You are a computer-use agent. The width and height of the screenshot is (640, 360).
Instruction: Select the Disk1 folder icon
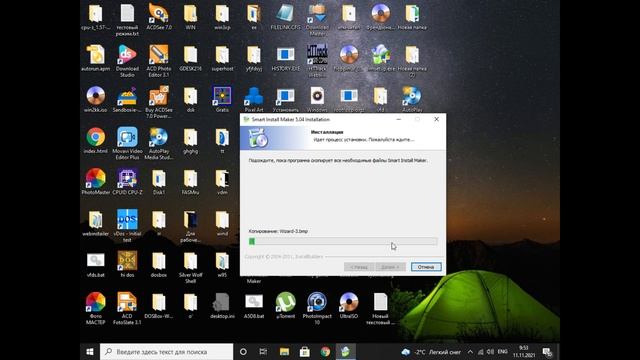[x=159, y=182]
